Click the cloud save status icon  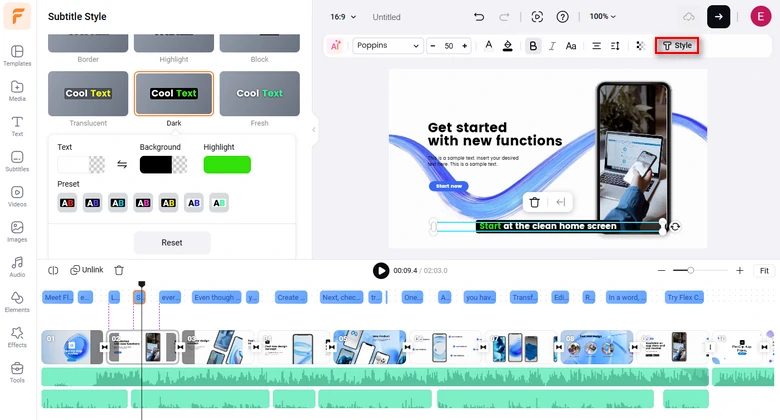click(688, 17)
